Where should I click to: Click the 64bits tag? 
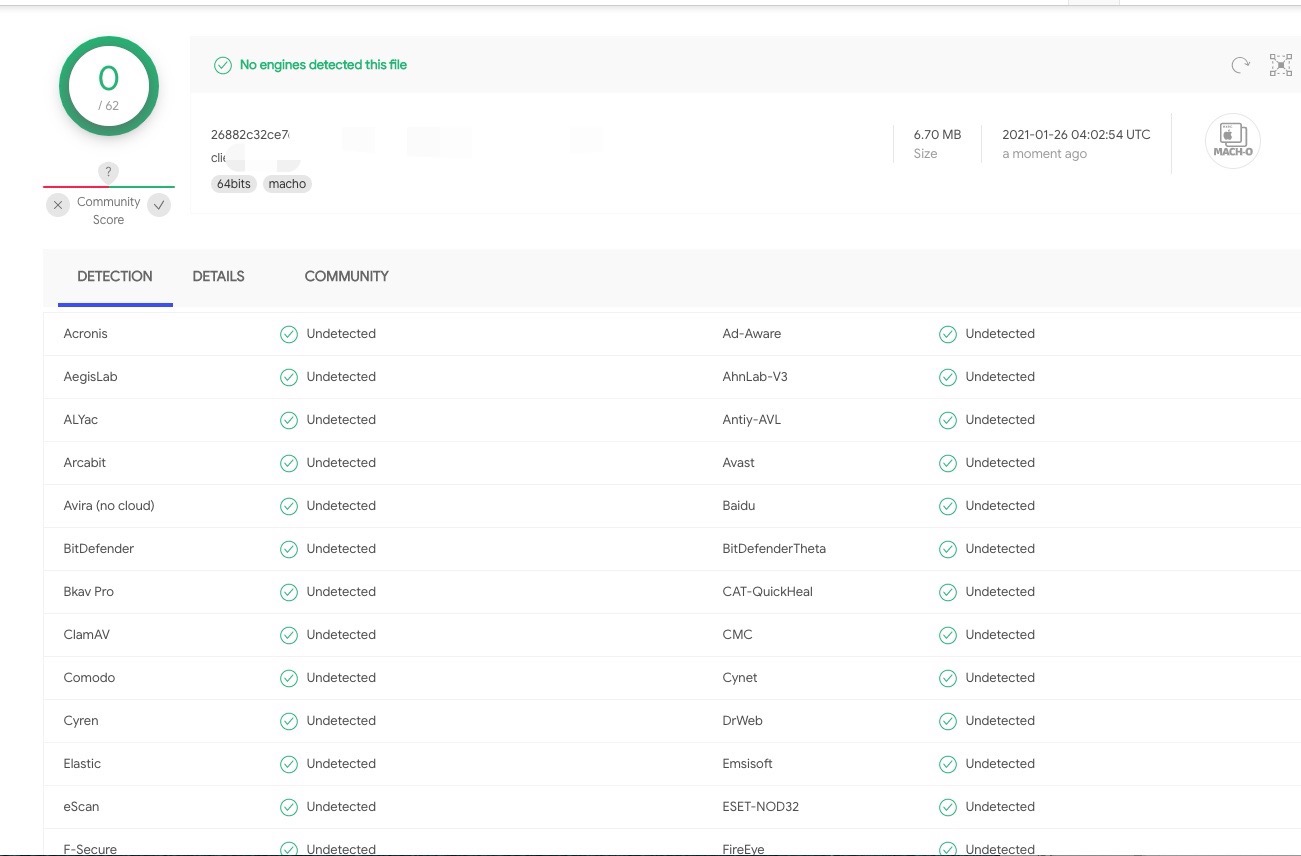point(234,184)
